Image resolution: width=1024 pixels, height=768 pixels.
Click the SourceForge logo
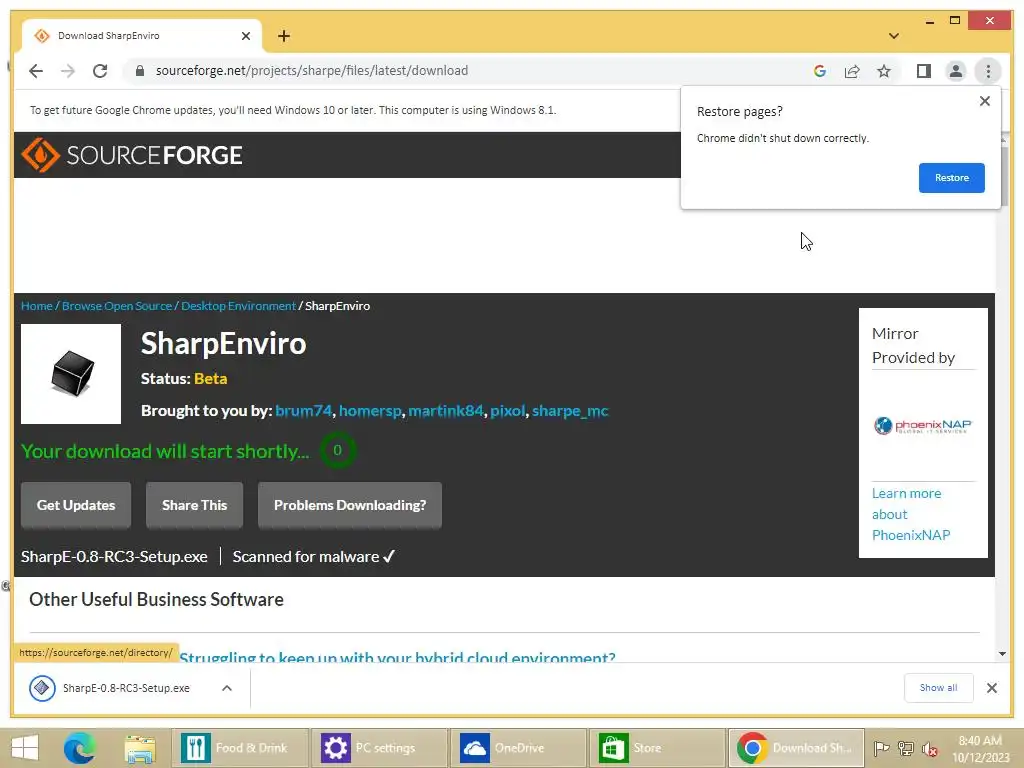132,155
